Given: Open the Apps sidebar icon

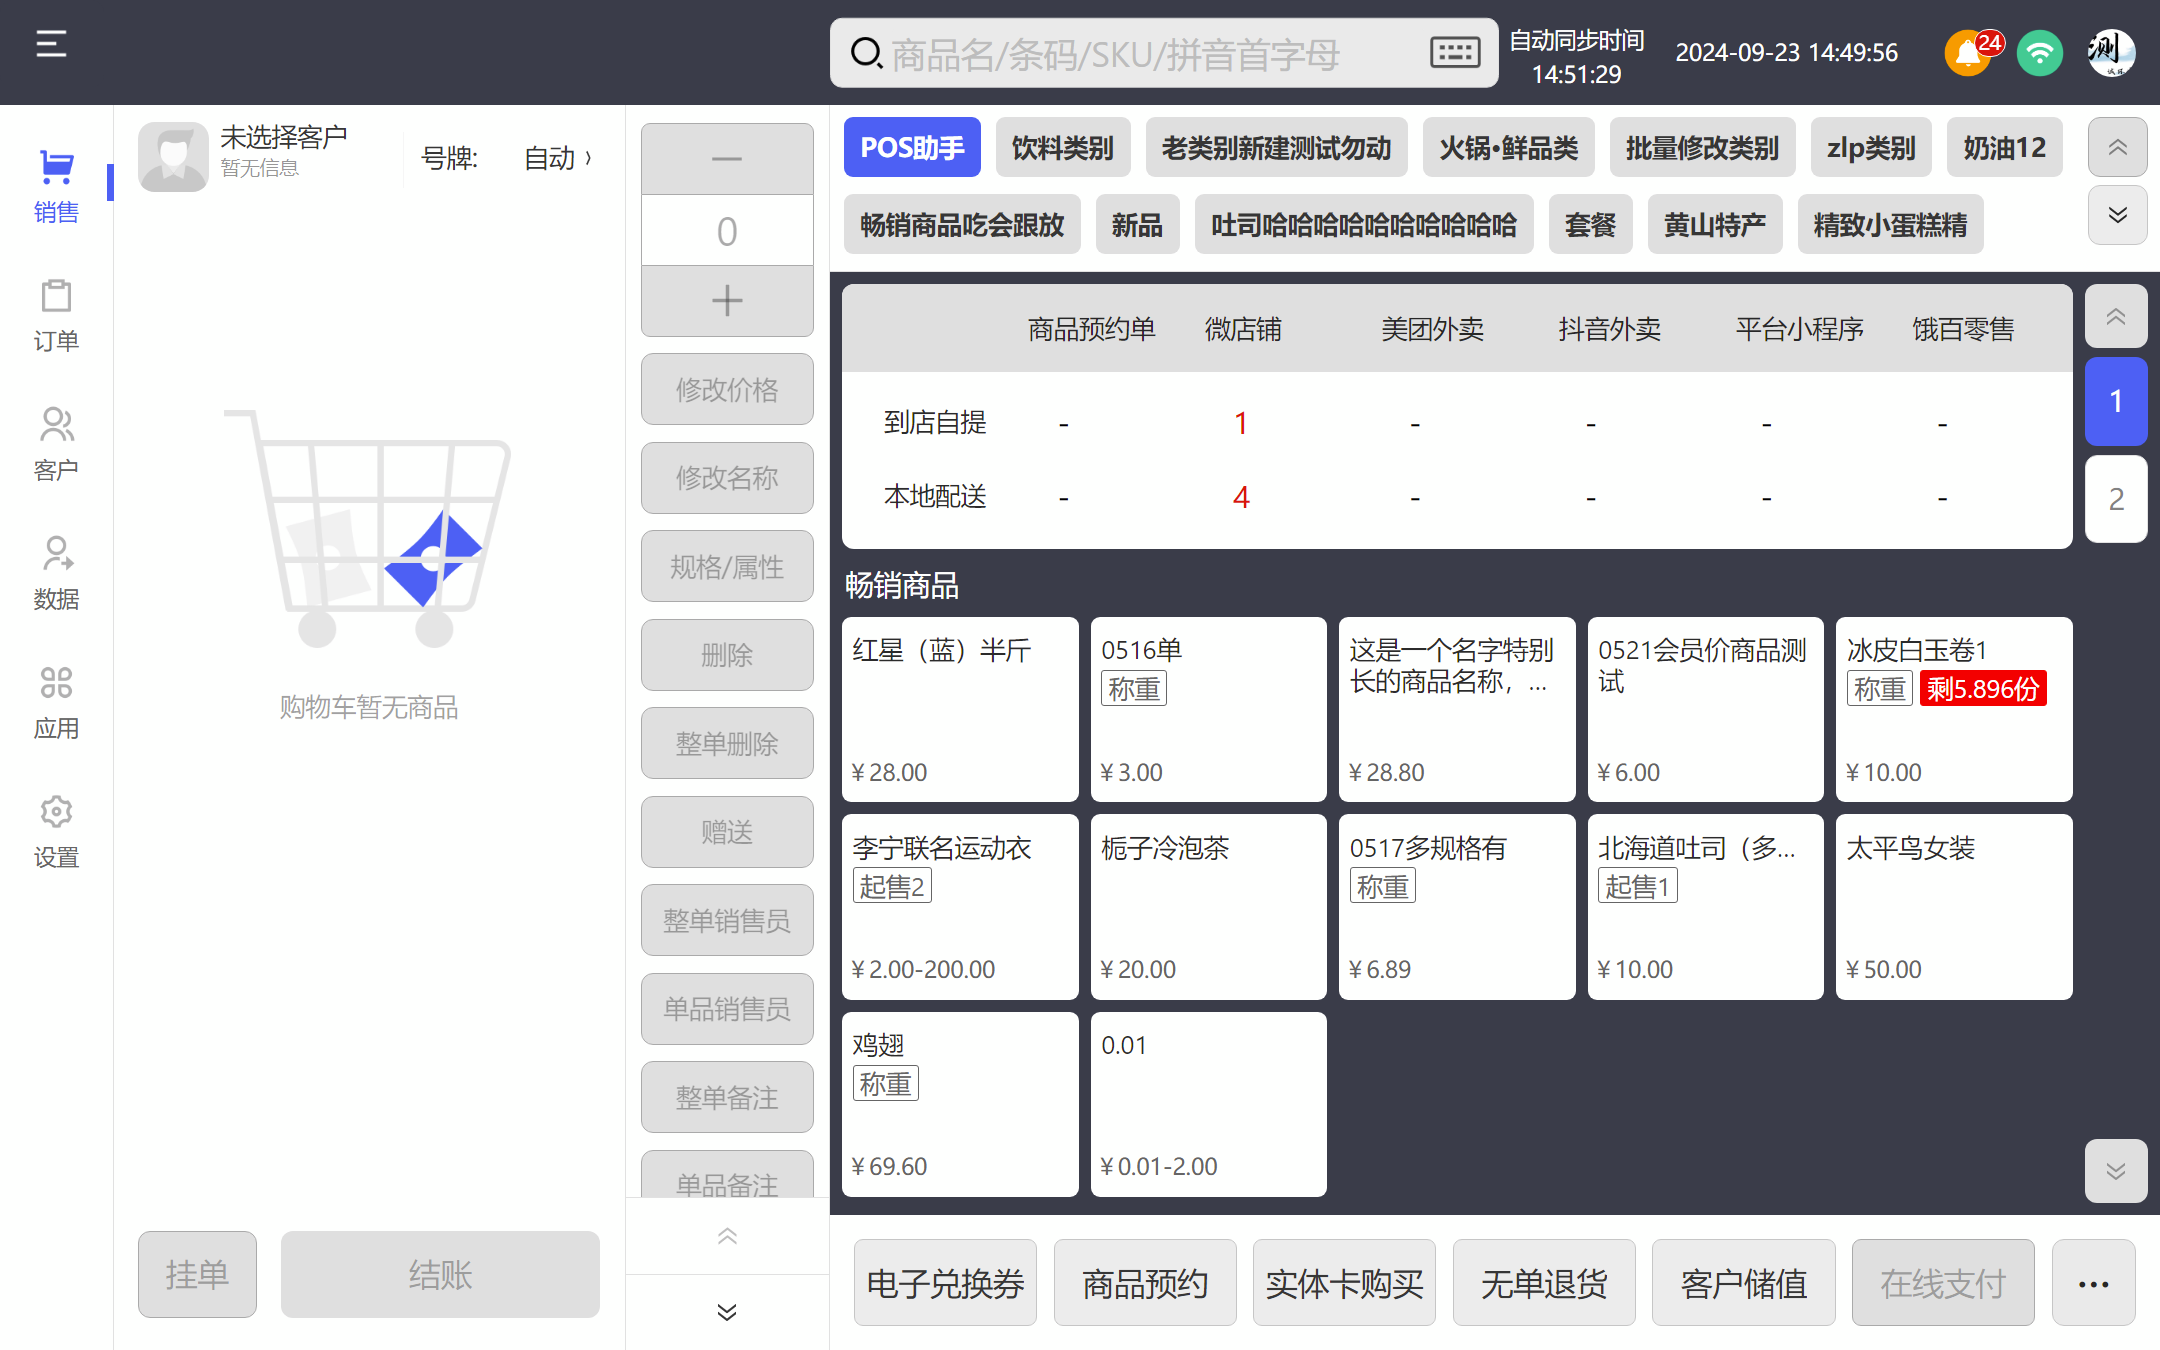Looking at the screenshot, I should [56, 702].
